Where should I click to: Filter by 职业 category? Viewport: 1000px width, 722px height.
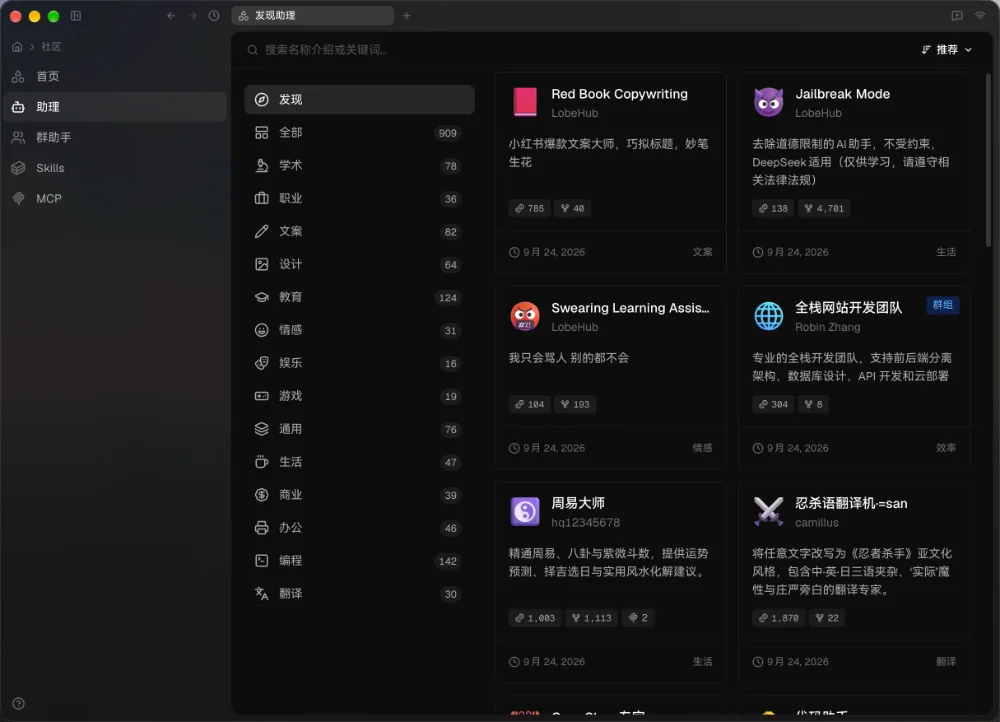[359, 198]
